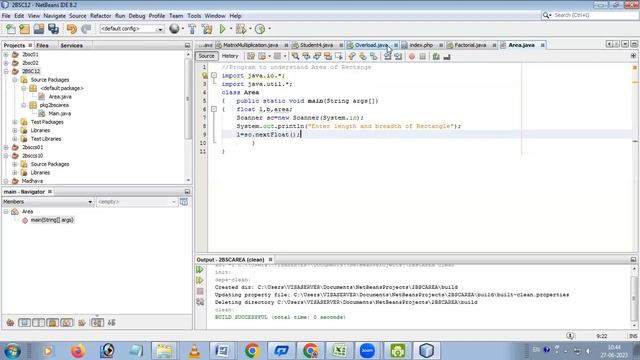
Task: Click the Profile Project clock icon
Action: (x=260, y=29)
